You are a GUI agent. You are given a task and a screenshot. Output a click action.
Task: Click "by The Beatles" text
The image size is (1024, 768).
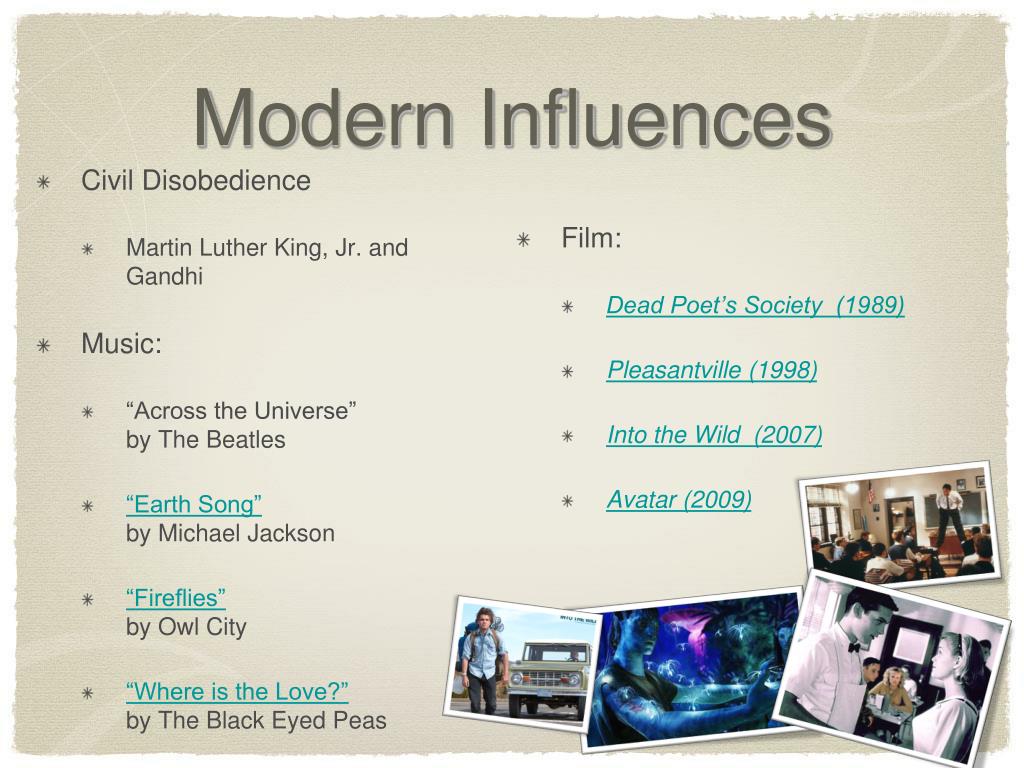point(206,440)
